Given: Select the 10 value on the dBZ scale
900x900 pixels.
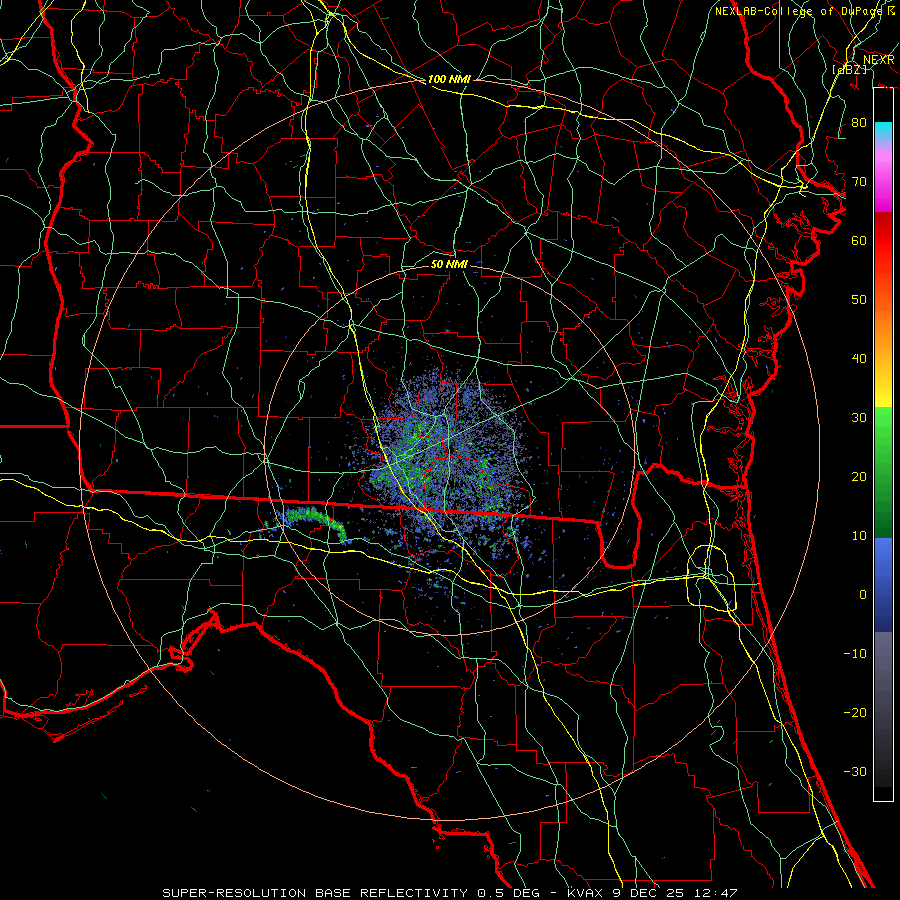Looking at the screenshot, I should (859, 536).
